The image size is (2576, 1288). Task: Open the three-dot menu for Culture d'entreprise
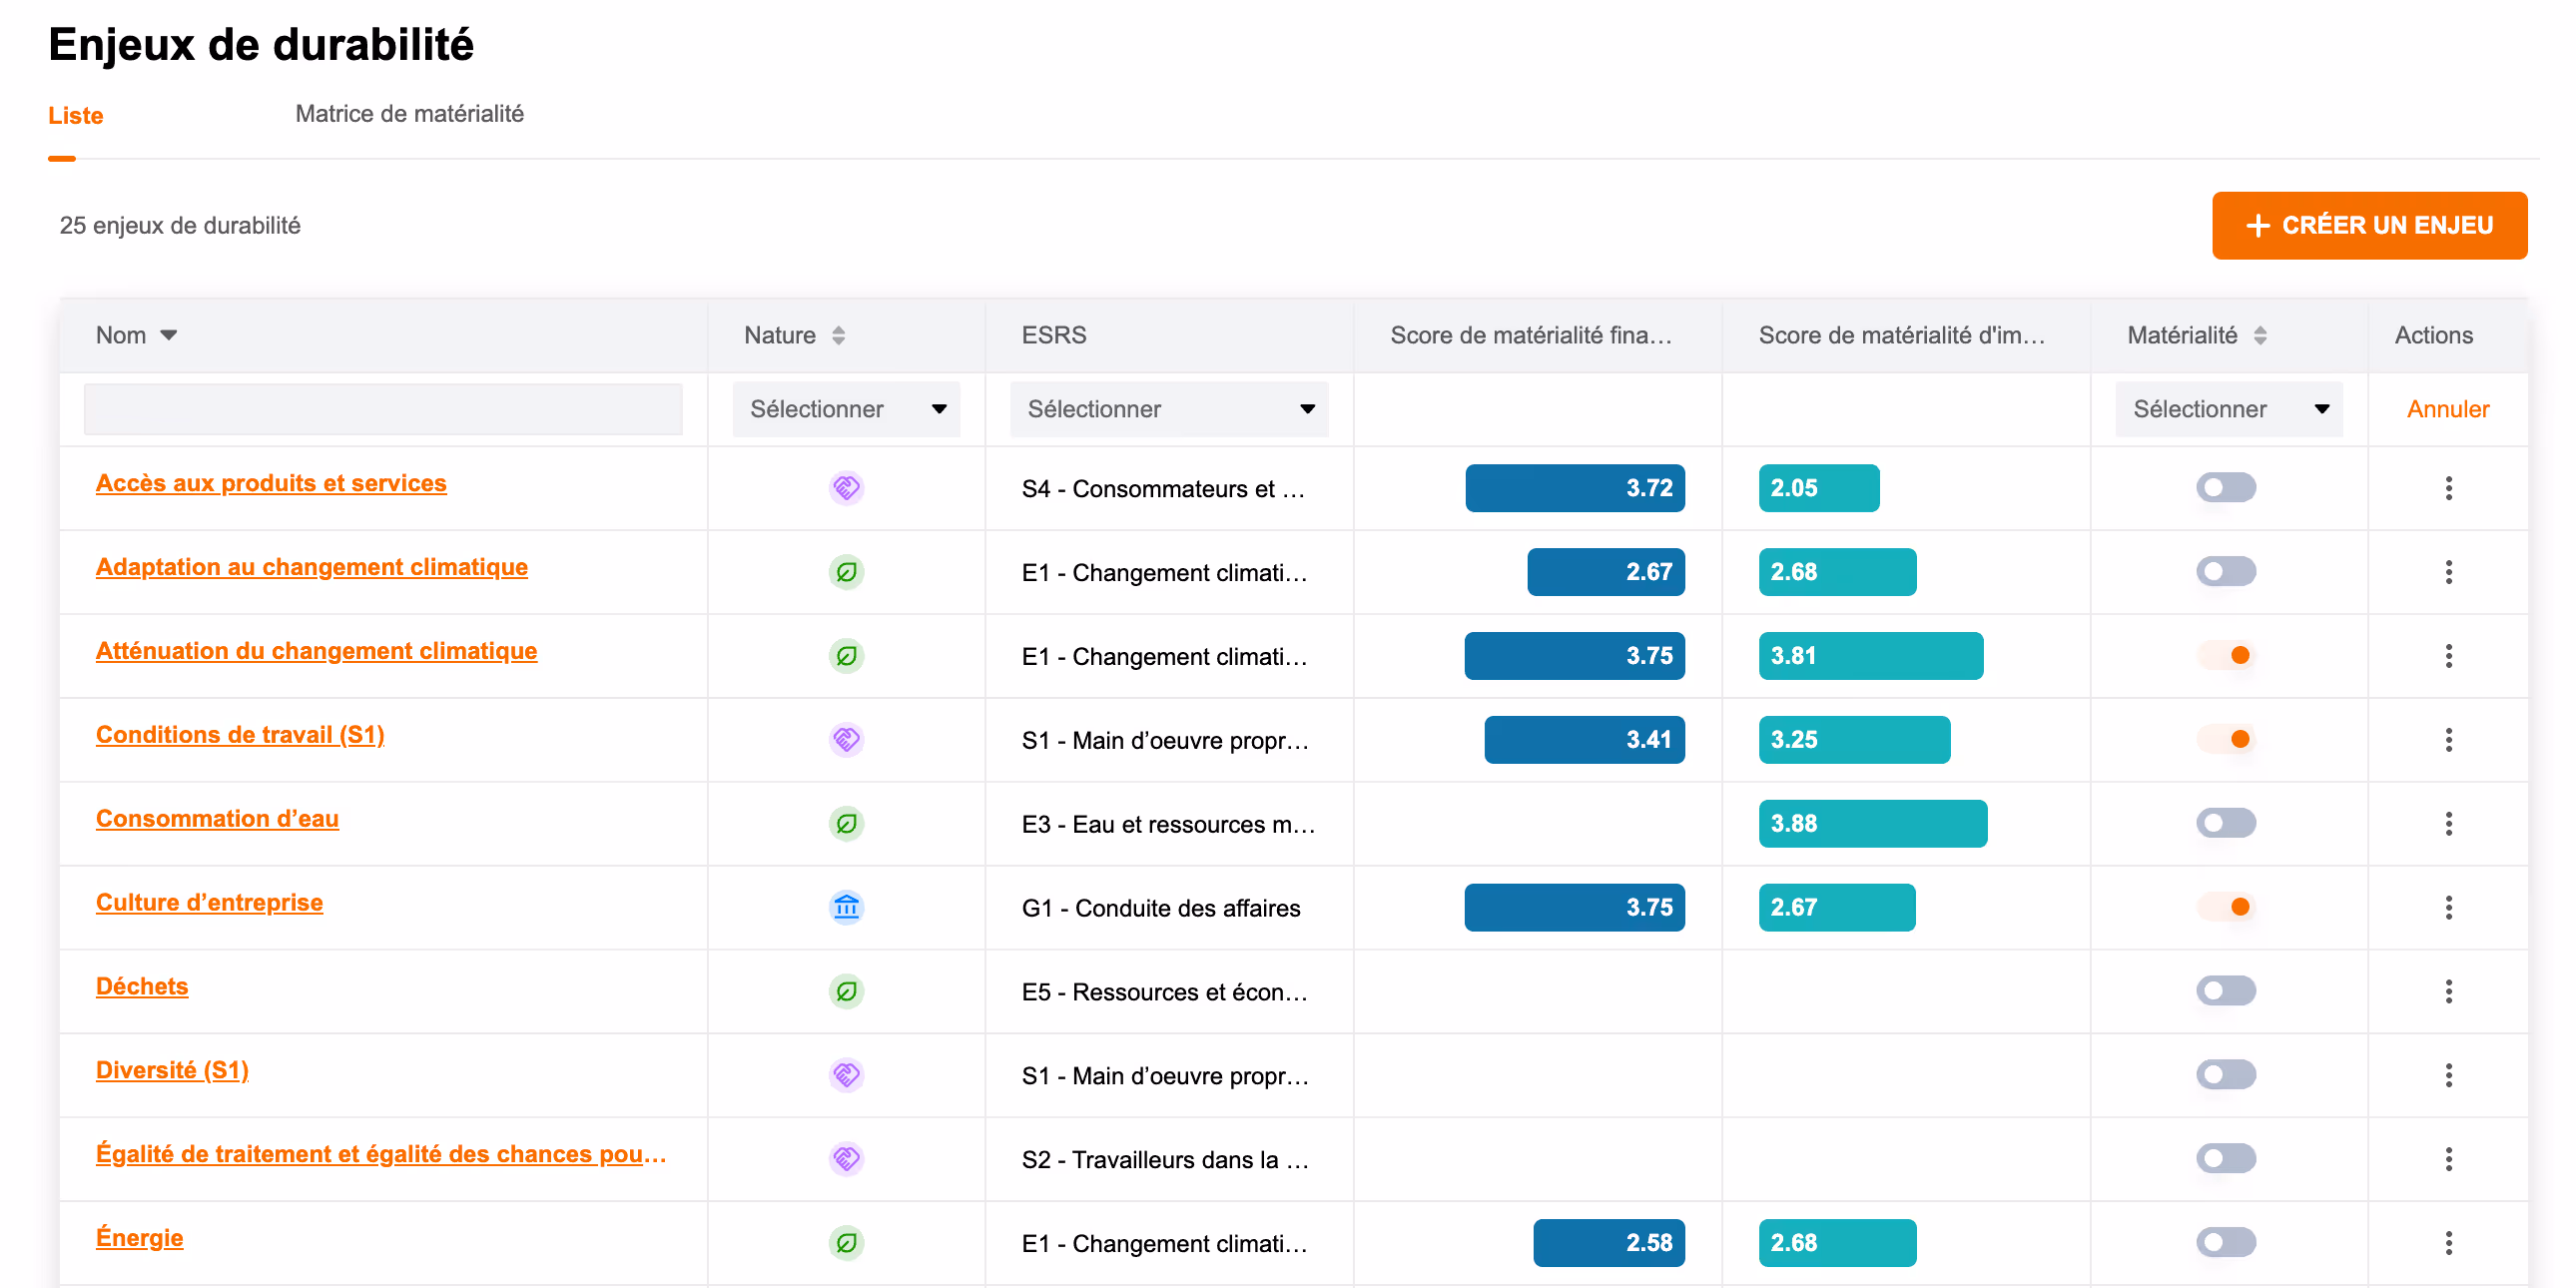2448,908
